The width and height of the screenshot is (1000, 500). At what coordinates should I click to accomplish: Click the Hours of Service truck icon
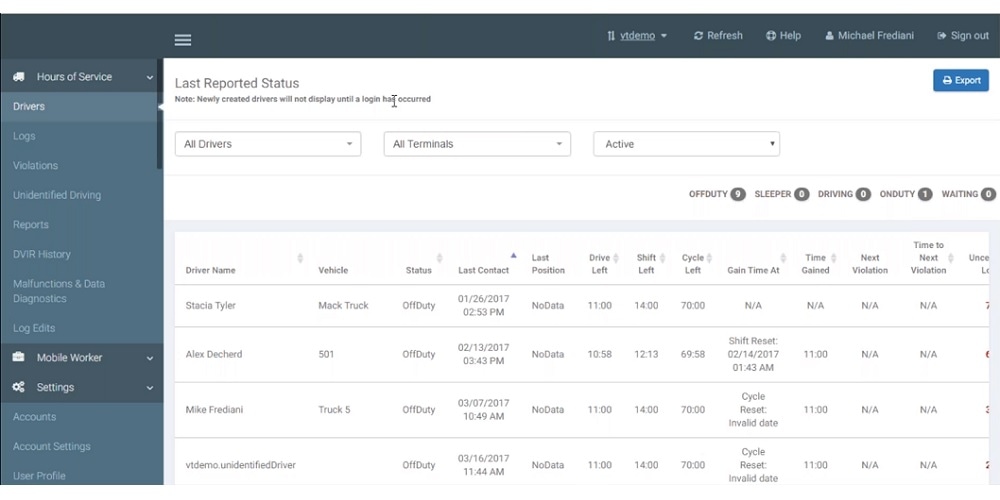tap(19, 77)
